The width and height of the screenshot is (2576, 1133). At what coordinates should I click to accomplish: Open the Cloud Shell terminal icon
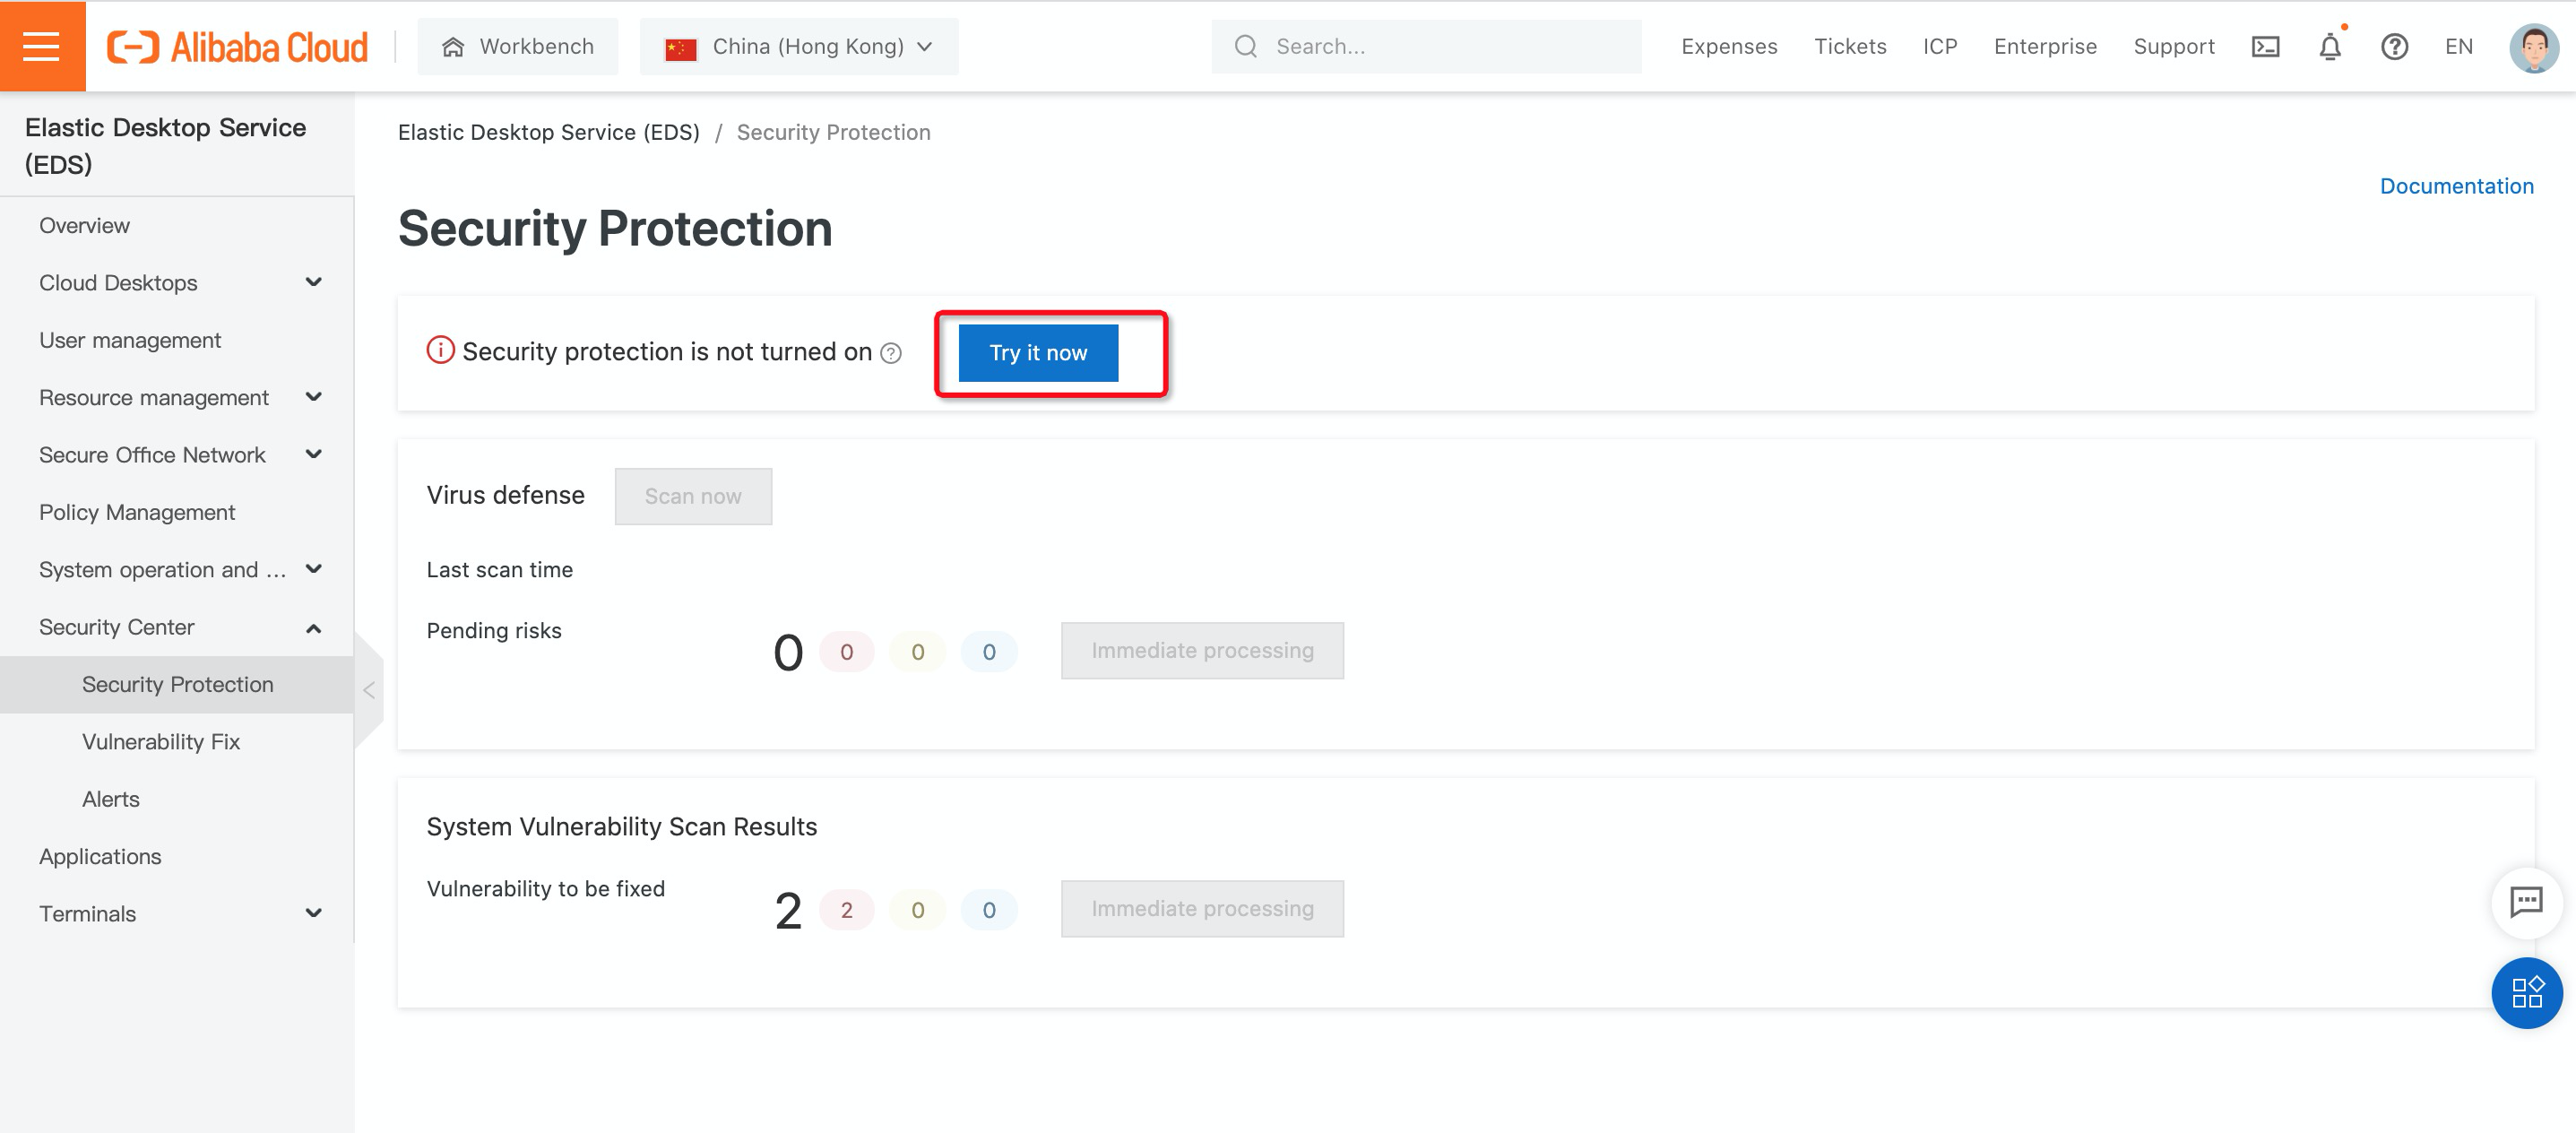(x=2265, y=47)
